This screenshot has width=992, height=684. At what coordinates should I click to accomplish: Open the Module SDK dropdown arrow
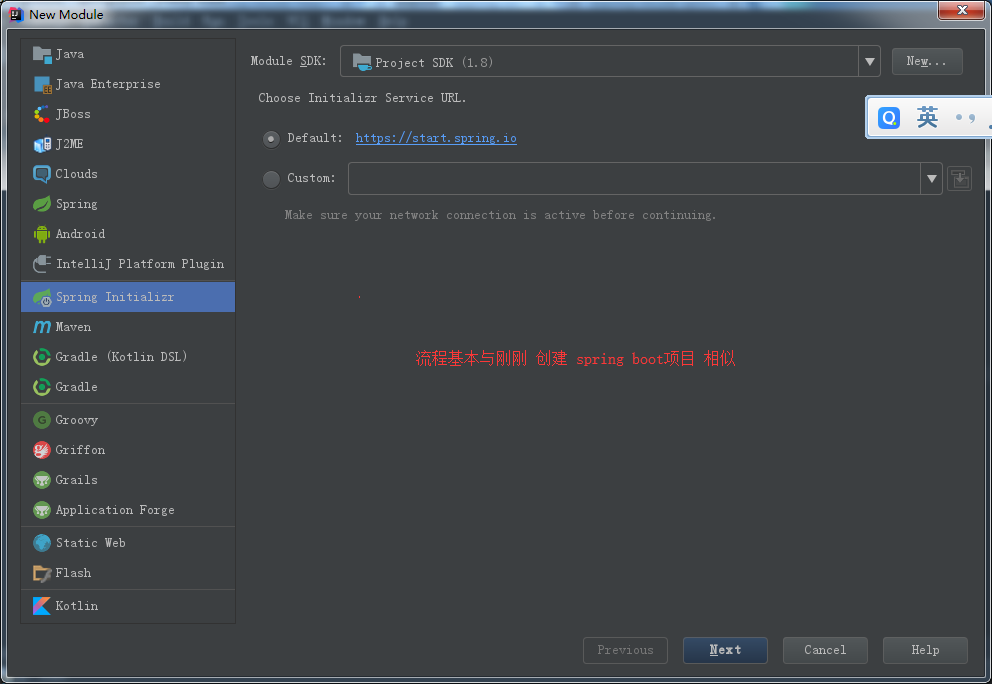click(x=869, y=61)
